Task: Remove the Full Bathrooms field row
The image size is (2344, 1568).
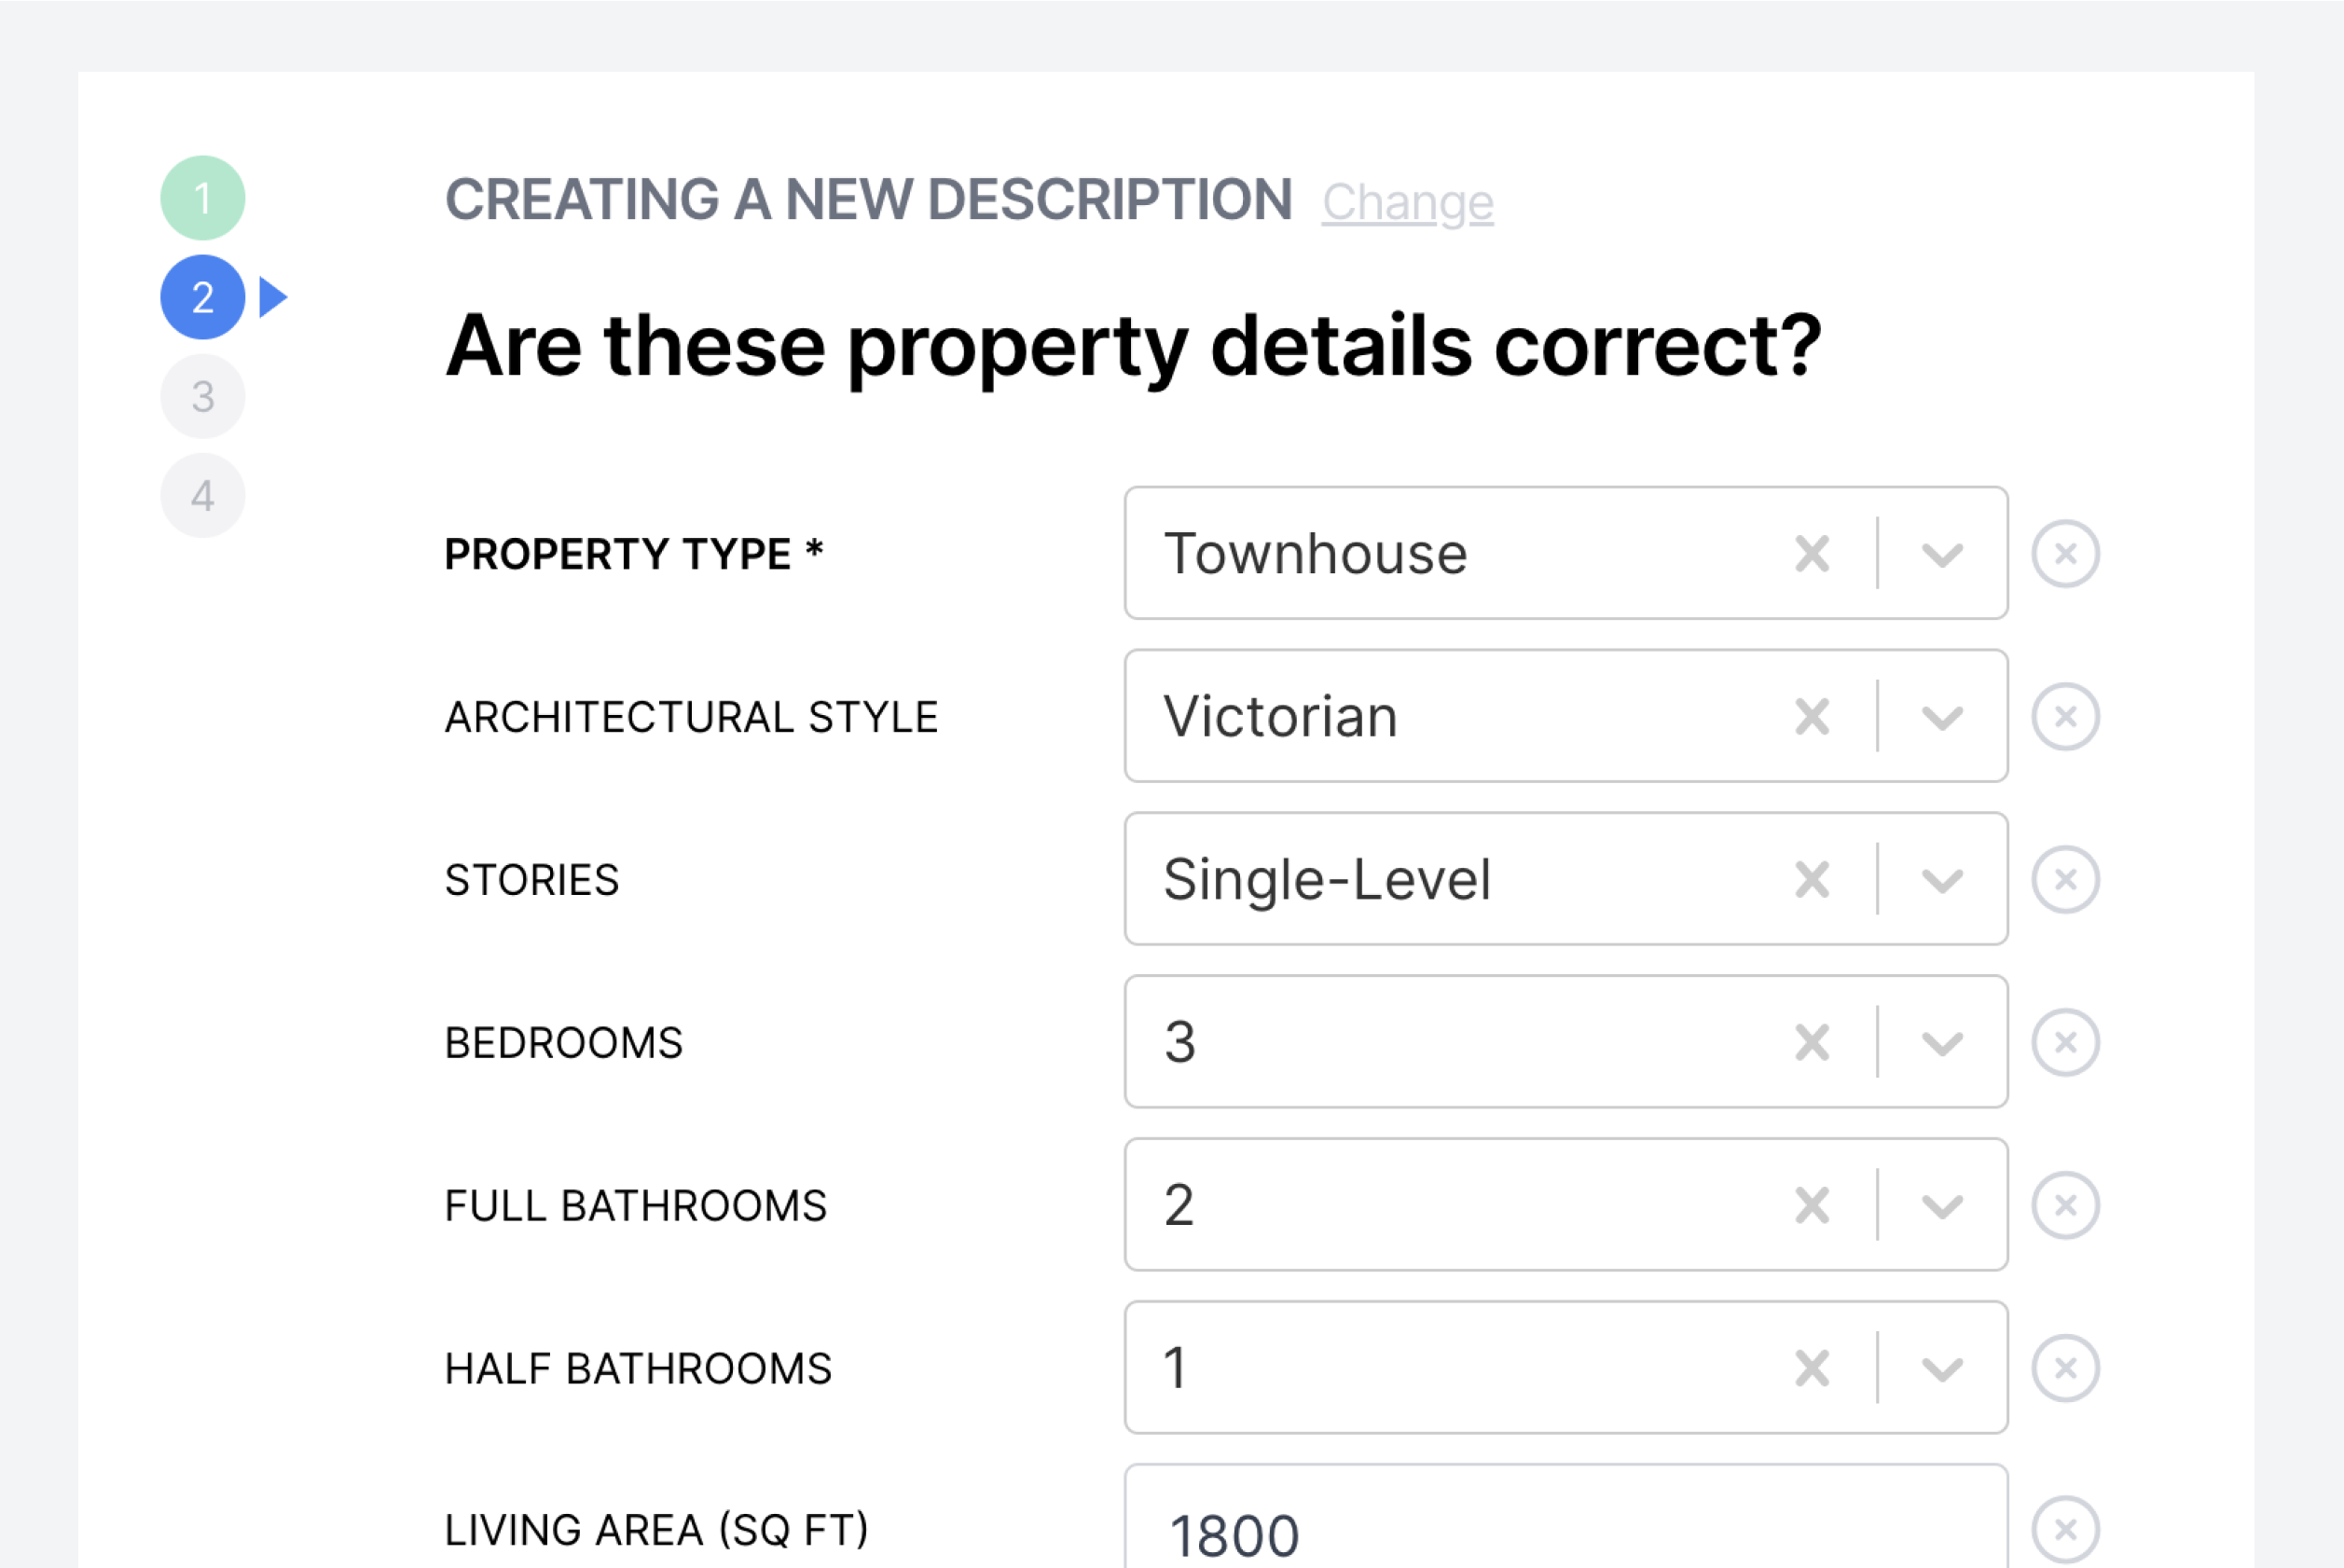Action: [x=2065, y=1205]
